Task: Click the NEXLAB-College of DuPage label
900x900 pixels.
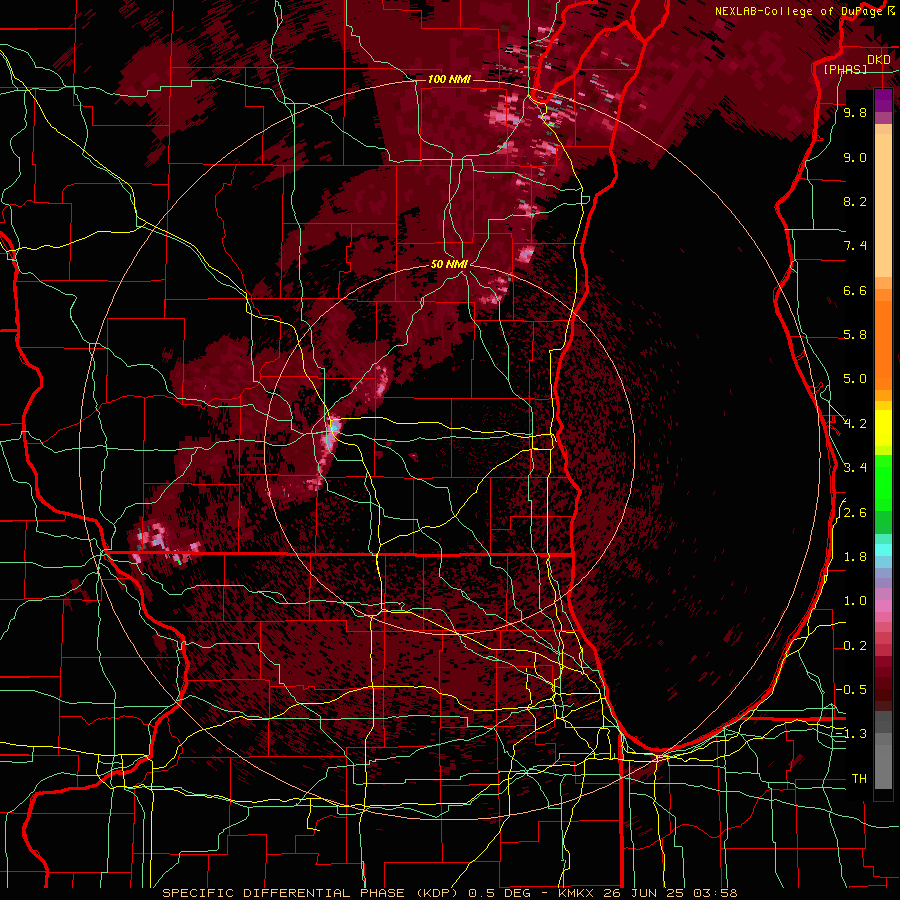Action: 799,11
